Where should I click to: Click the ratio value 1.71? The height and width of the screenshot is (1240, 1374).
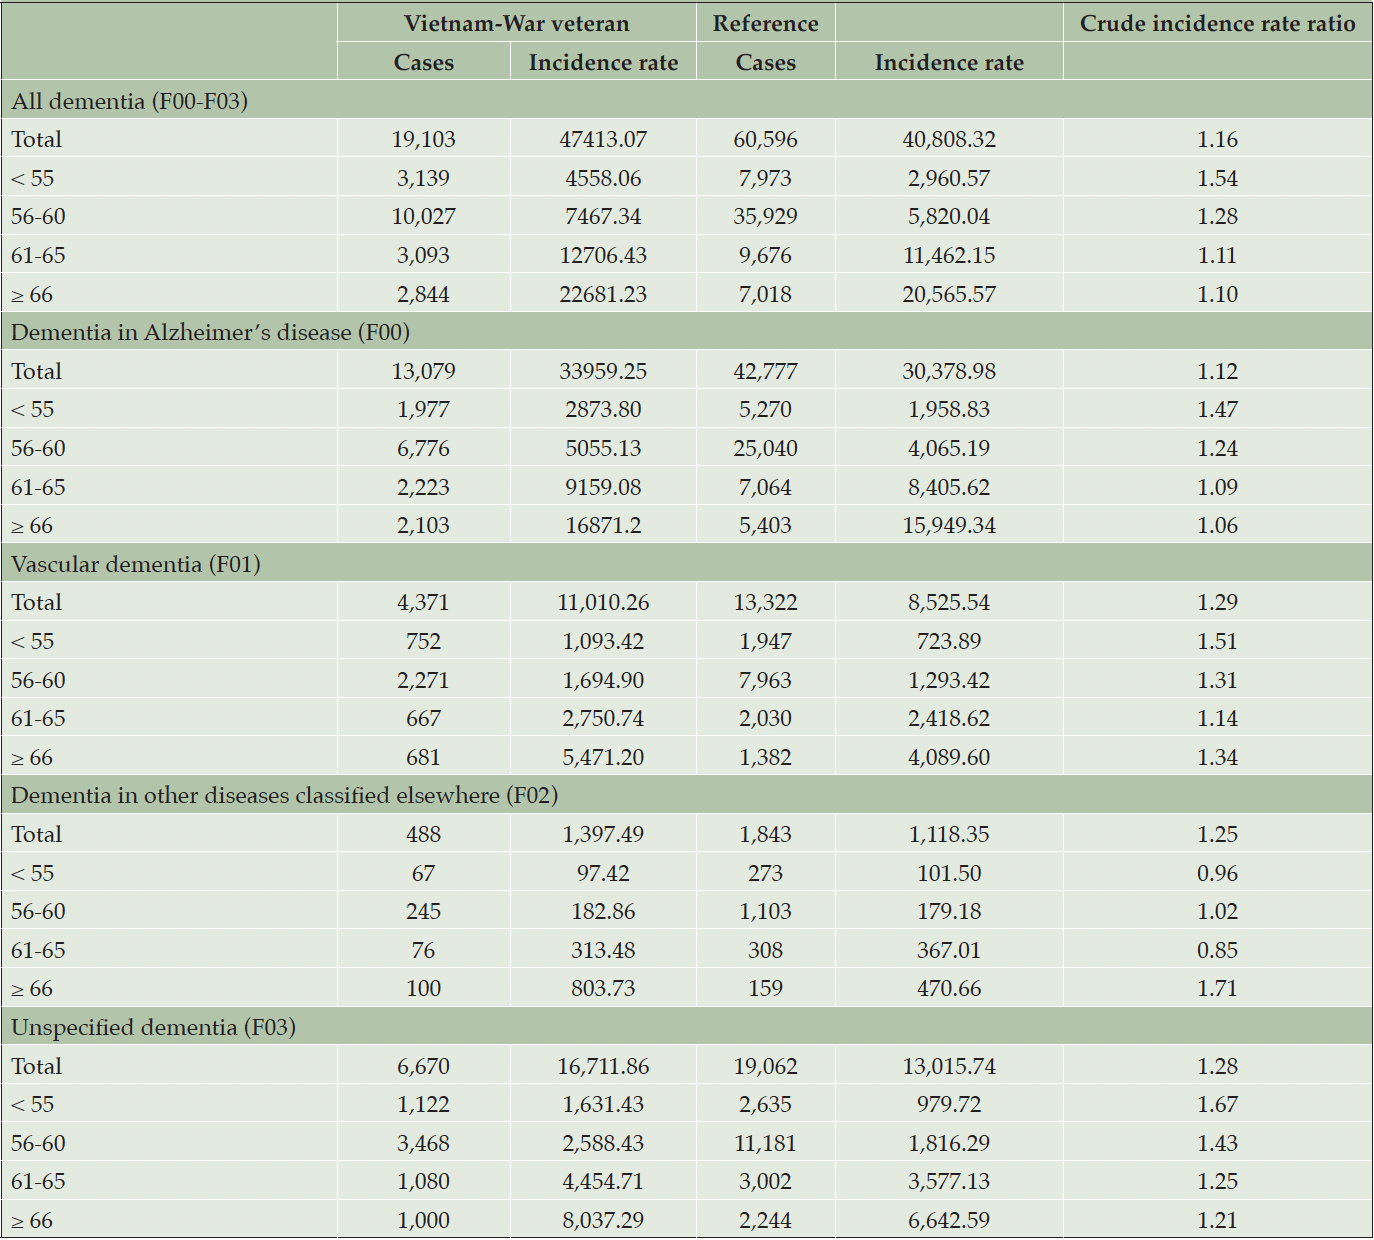[x=1217, y=988]
